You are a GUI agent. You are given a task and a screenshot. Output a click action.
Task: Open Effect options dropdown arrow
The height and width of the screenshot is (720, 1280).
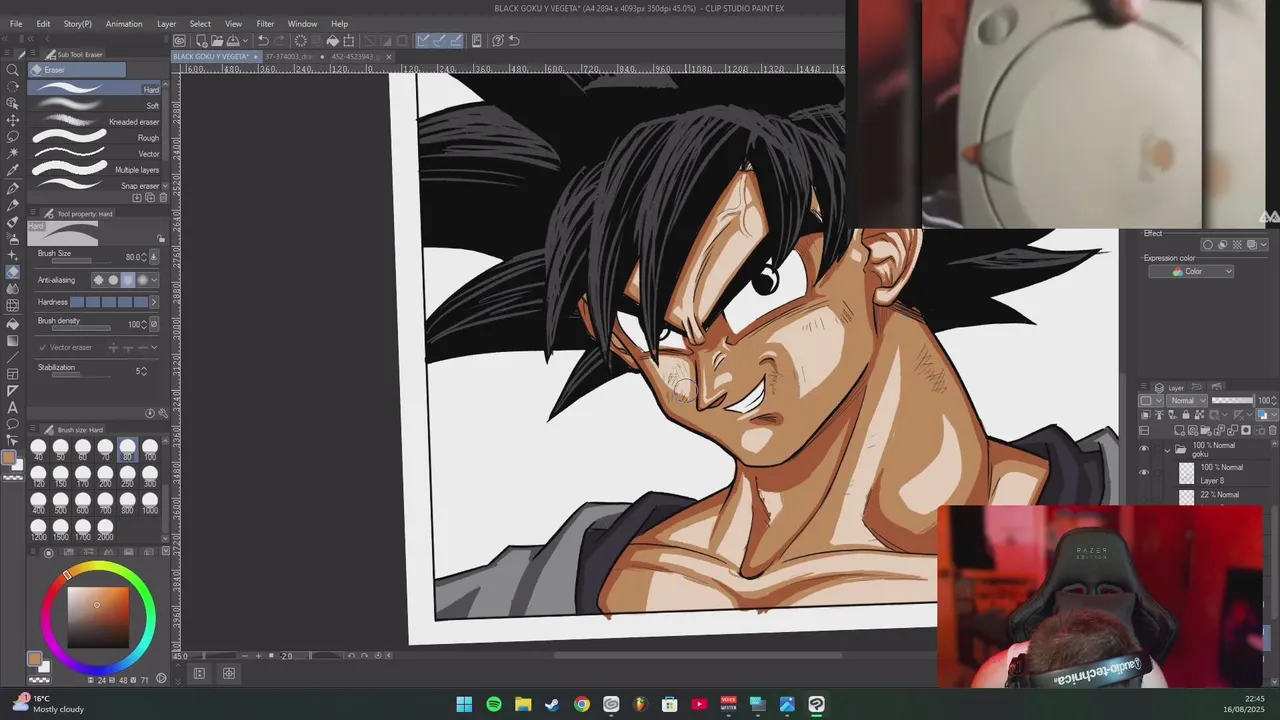pyautogui.click(x=1264, y=245)
